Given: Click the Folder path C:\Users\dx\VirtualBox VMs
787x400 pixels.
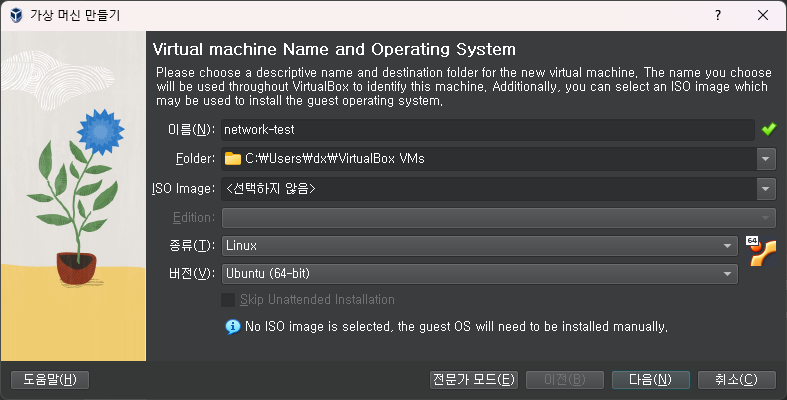Looking at the screenshot, I should pyautogui.click(x=335, y=159).
